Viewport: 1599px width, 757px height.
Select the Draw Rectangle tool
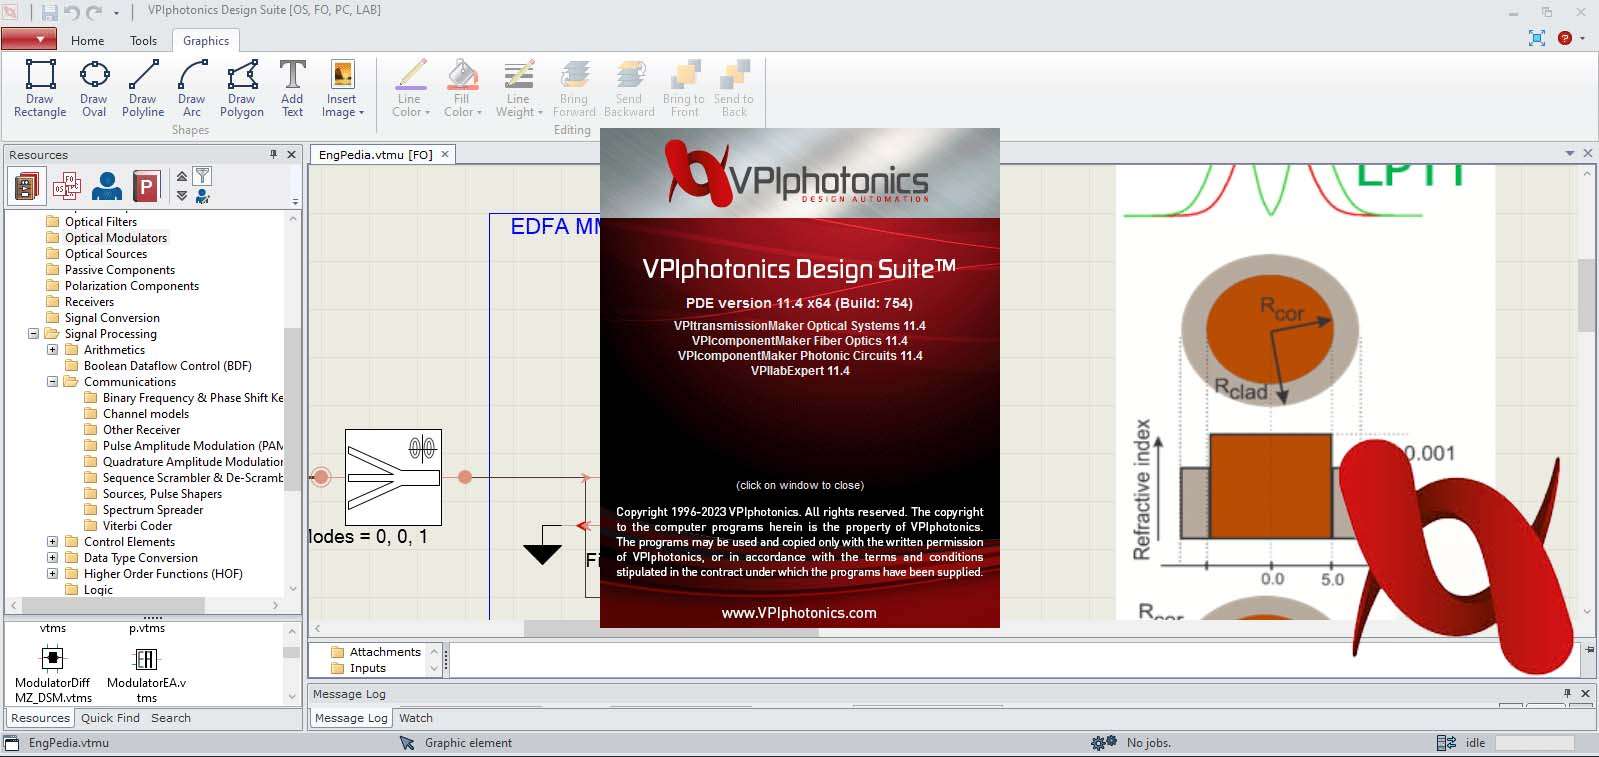click(40, 88)
